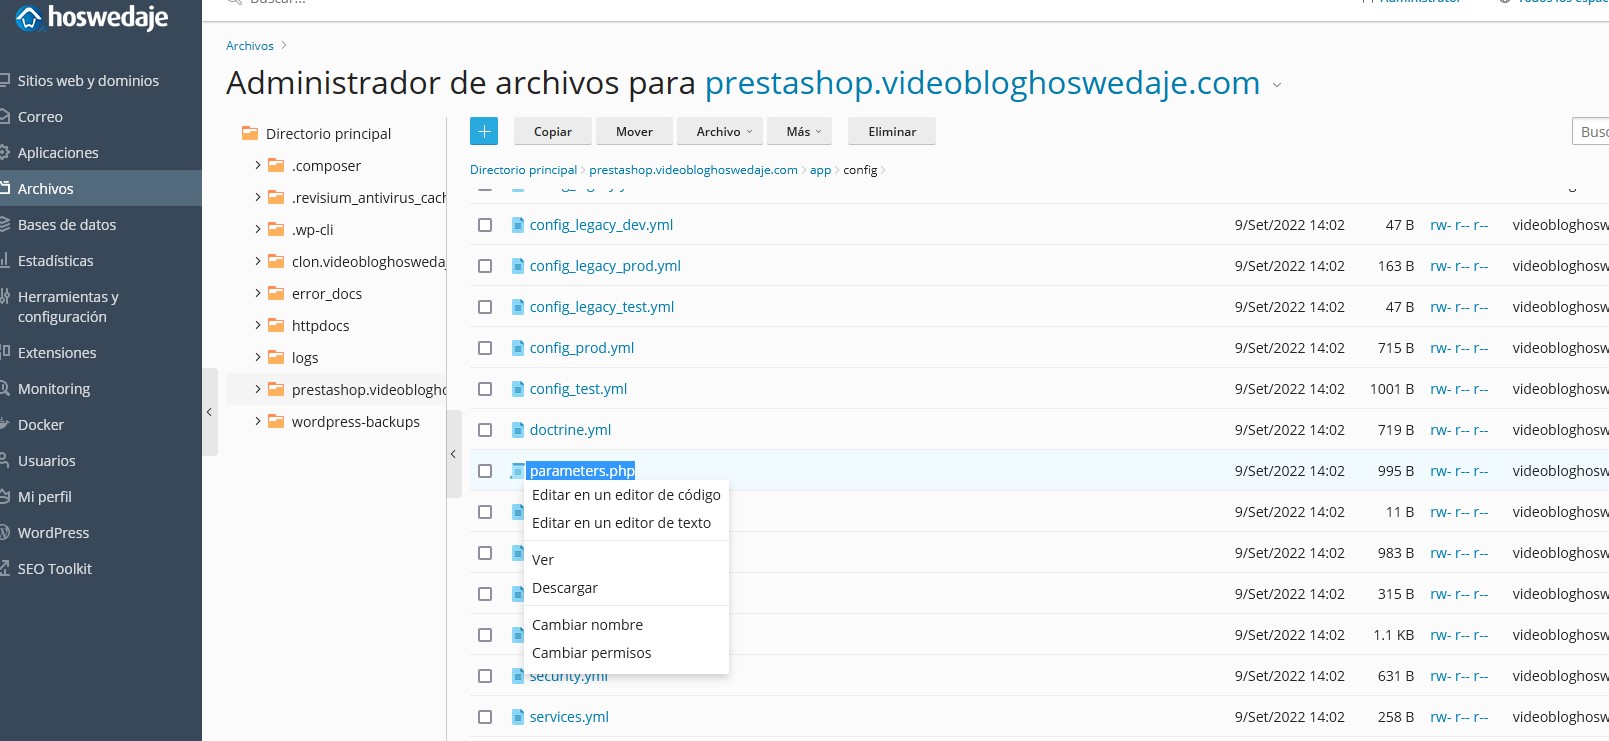Expand the error_docs tree folder
The height and width of the screenshot is (741, 1609).
257,293
